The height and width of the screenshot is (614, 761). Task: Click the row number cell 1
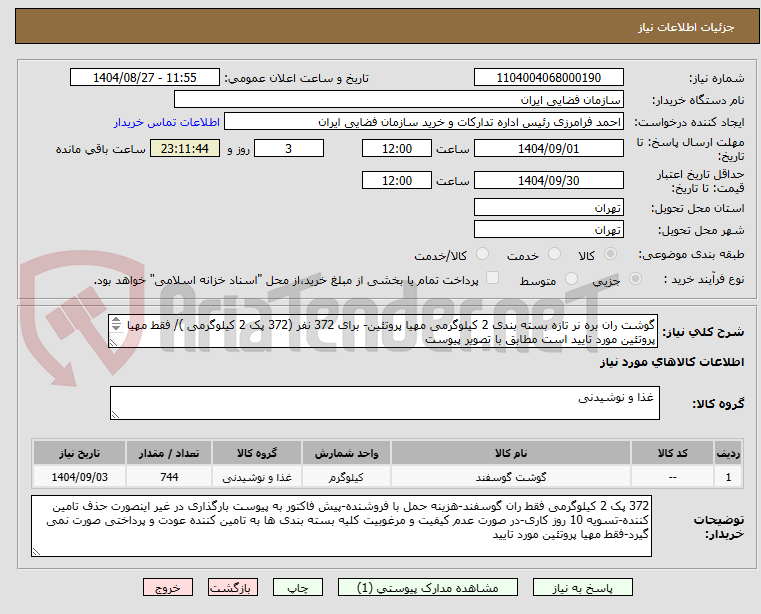point(728,477)
